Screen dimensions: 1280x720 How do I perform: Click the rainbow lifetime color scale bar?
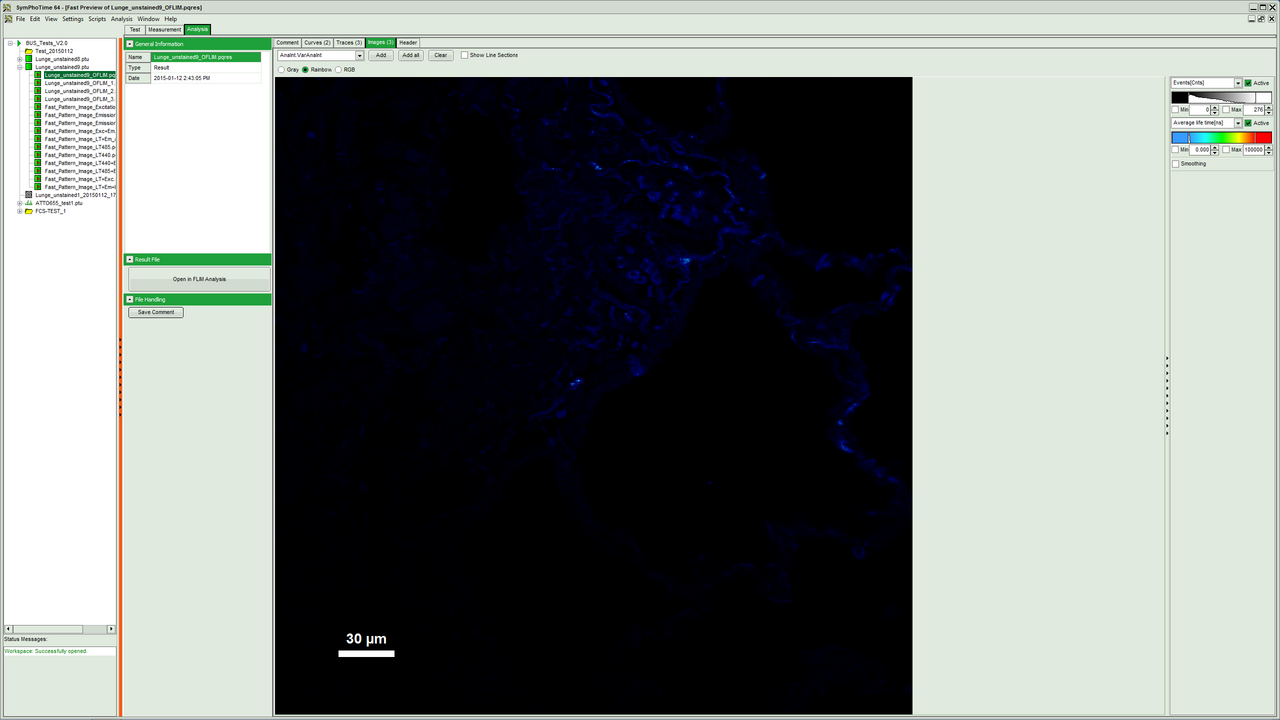[x=1221, y=137]
